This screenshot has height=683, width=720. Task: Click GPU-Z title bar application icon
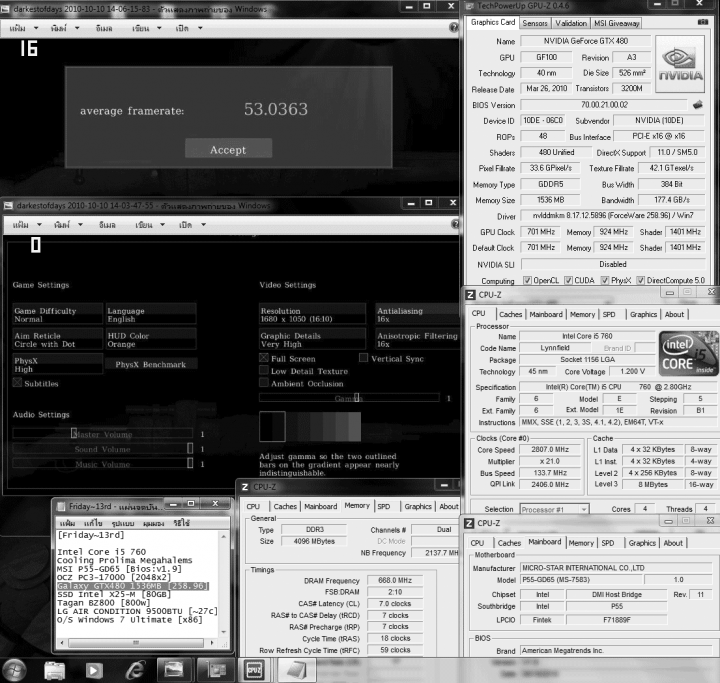point(469,6)
